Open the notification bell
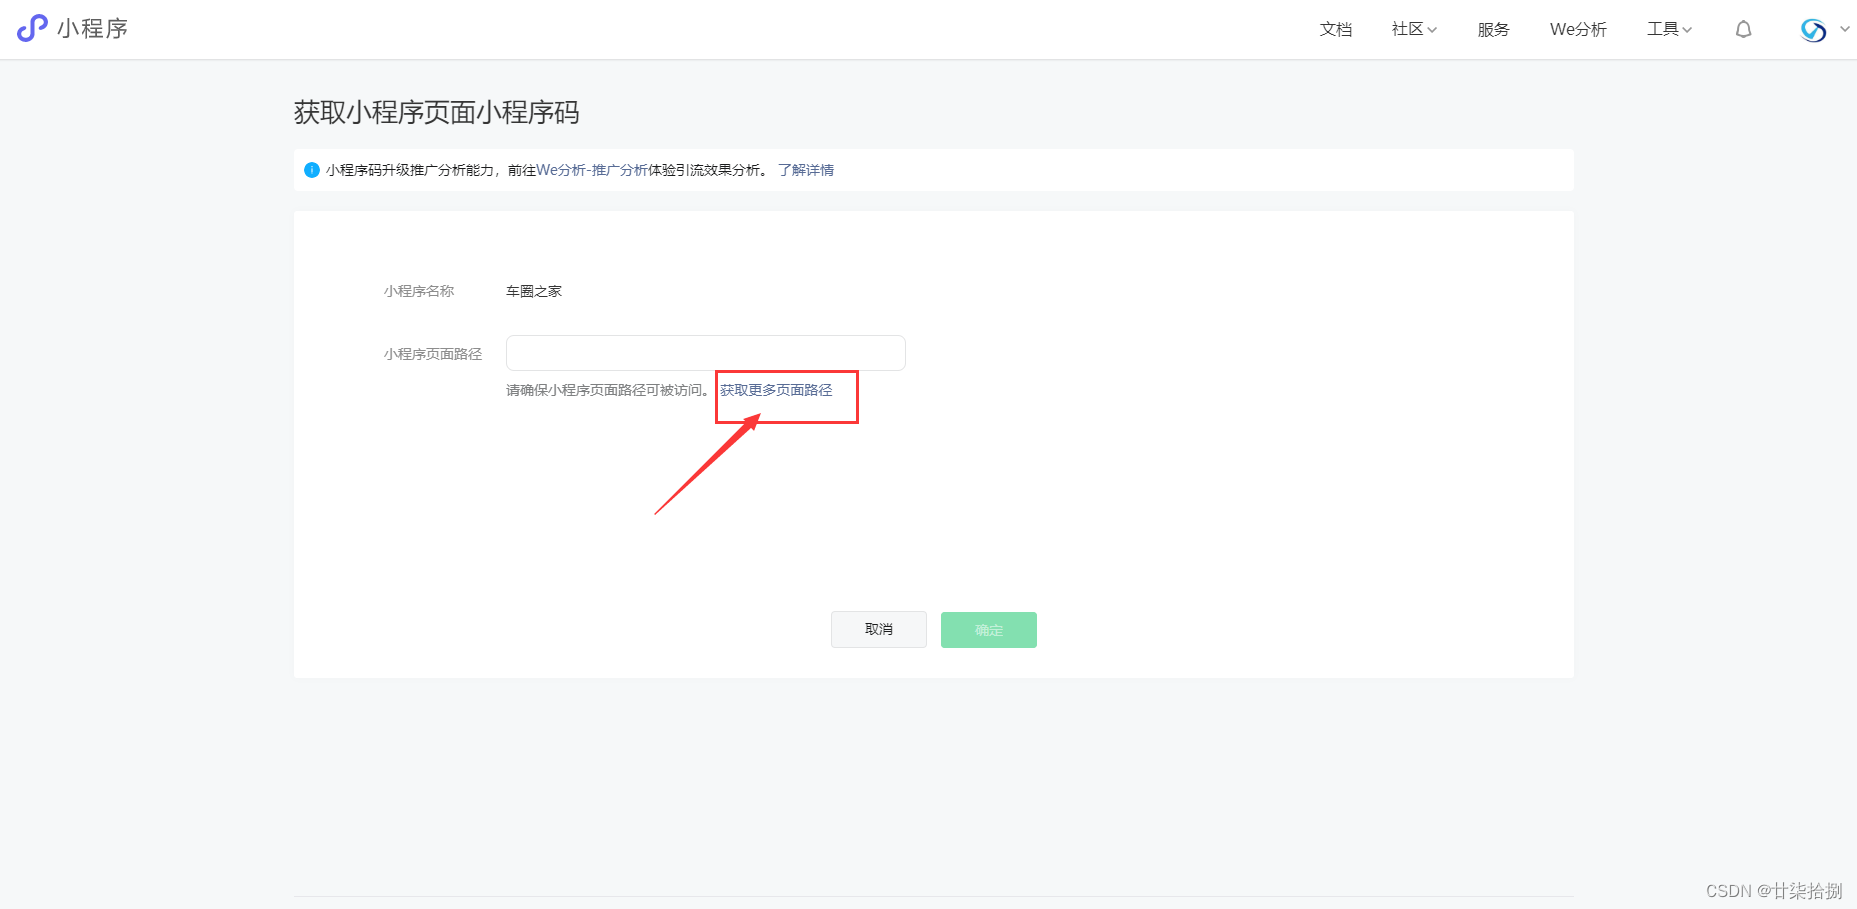Image resolution: width=1857 pixels, height=909 pixels. (x=1743, y=29)
